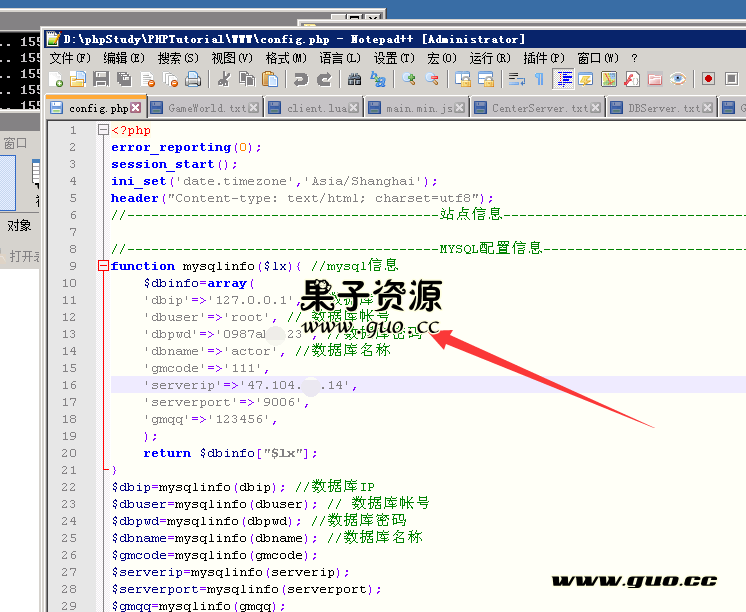Switch to the CenterServer.txt tab
The image size is (746, 612).
coord(540,109)
